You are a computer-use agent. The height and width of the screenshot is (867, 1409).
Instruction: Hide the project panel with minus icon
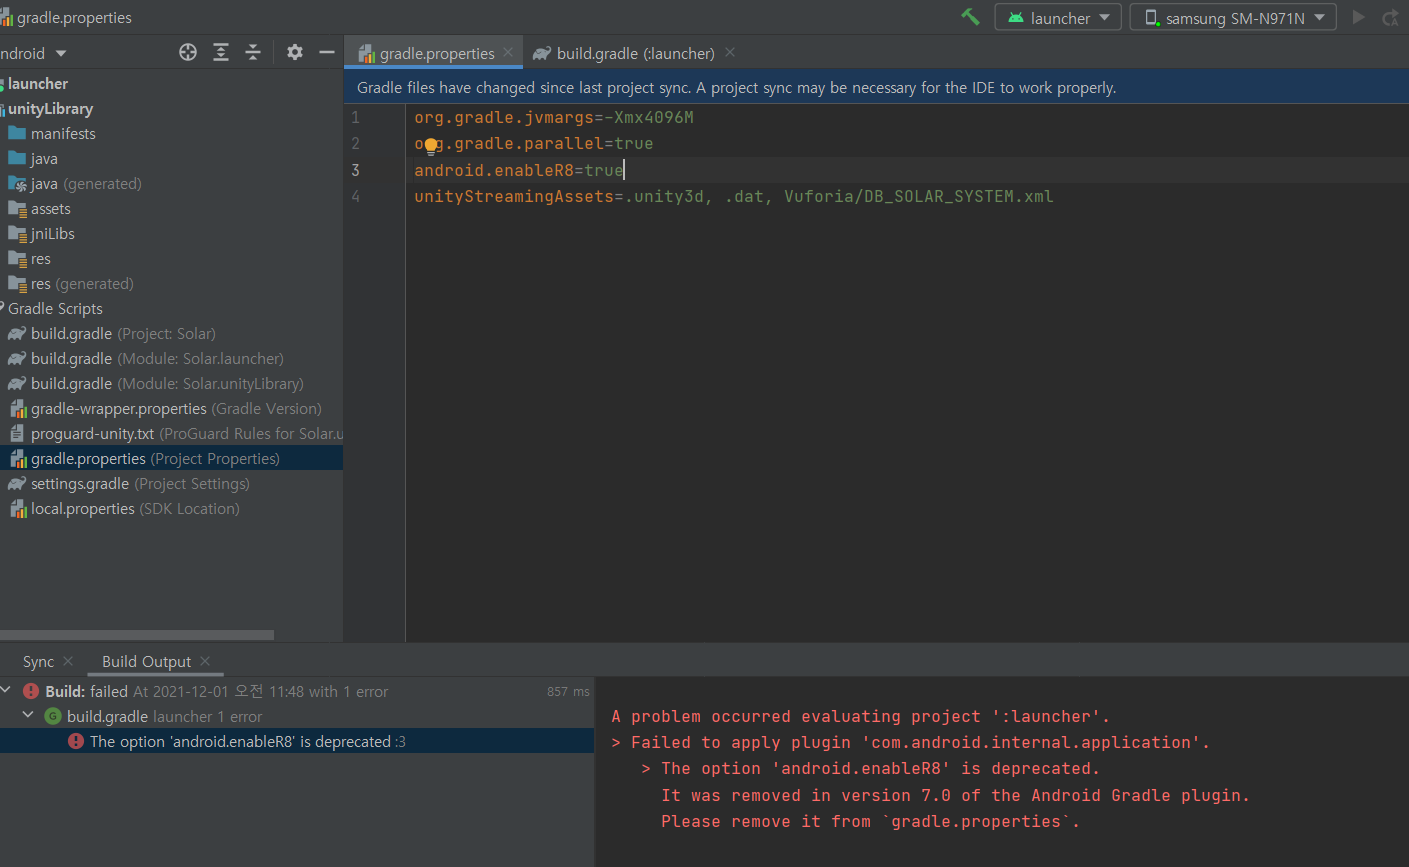327,52
